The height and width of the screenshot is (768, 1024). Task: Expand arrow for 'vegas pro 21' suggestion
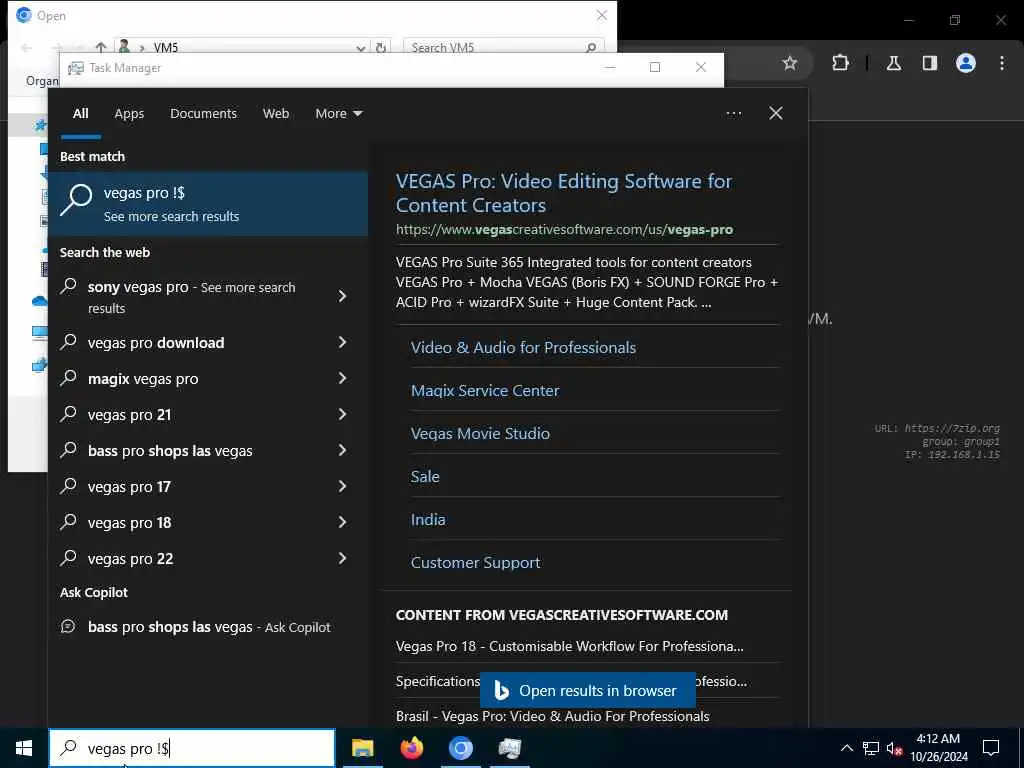[342, 414]
